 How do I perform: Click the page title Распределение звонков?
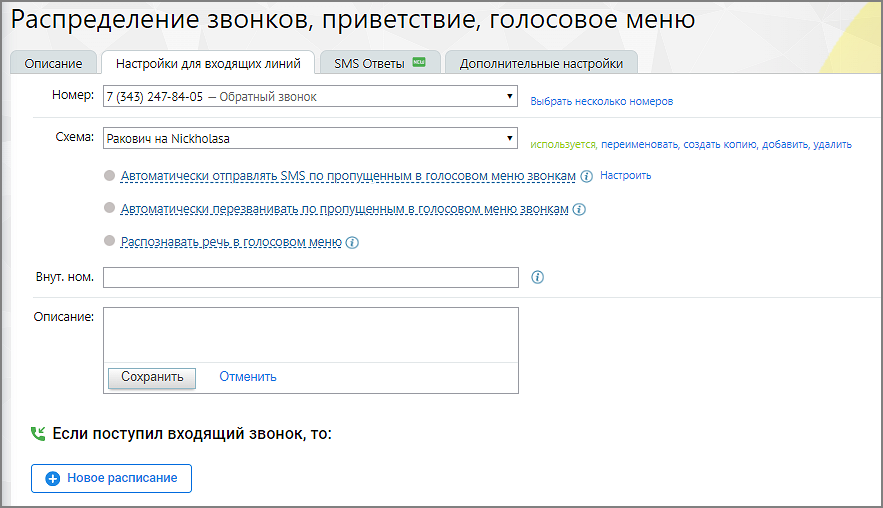(x=353, y=20)
